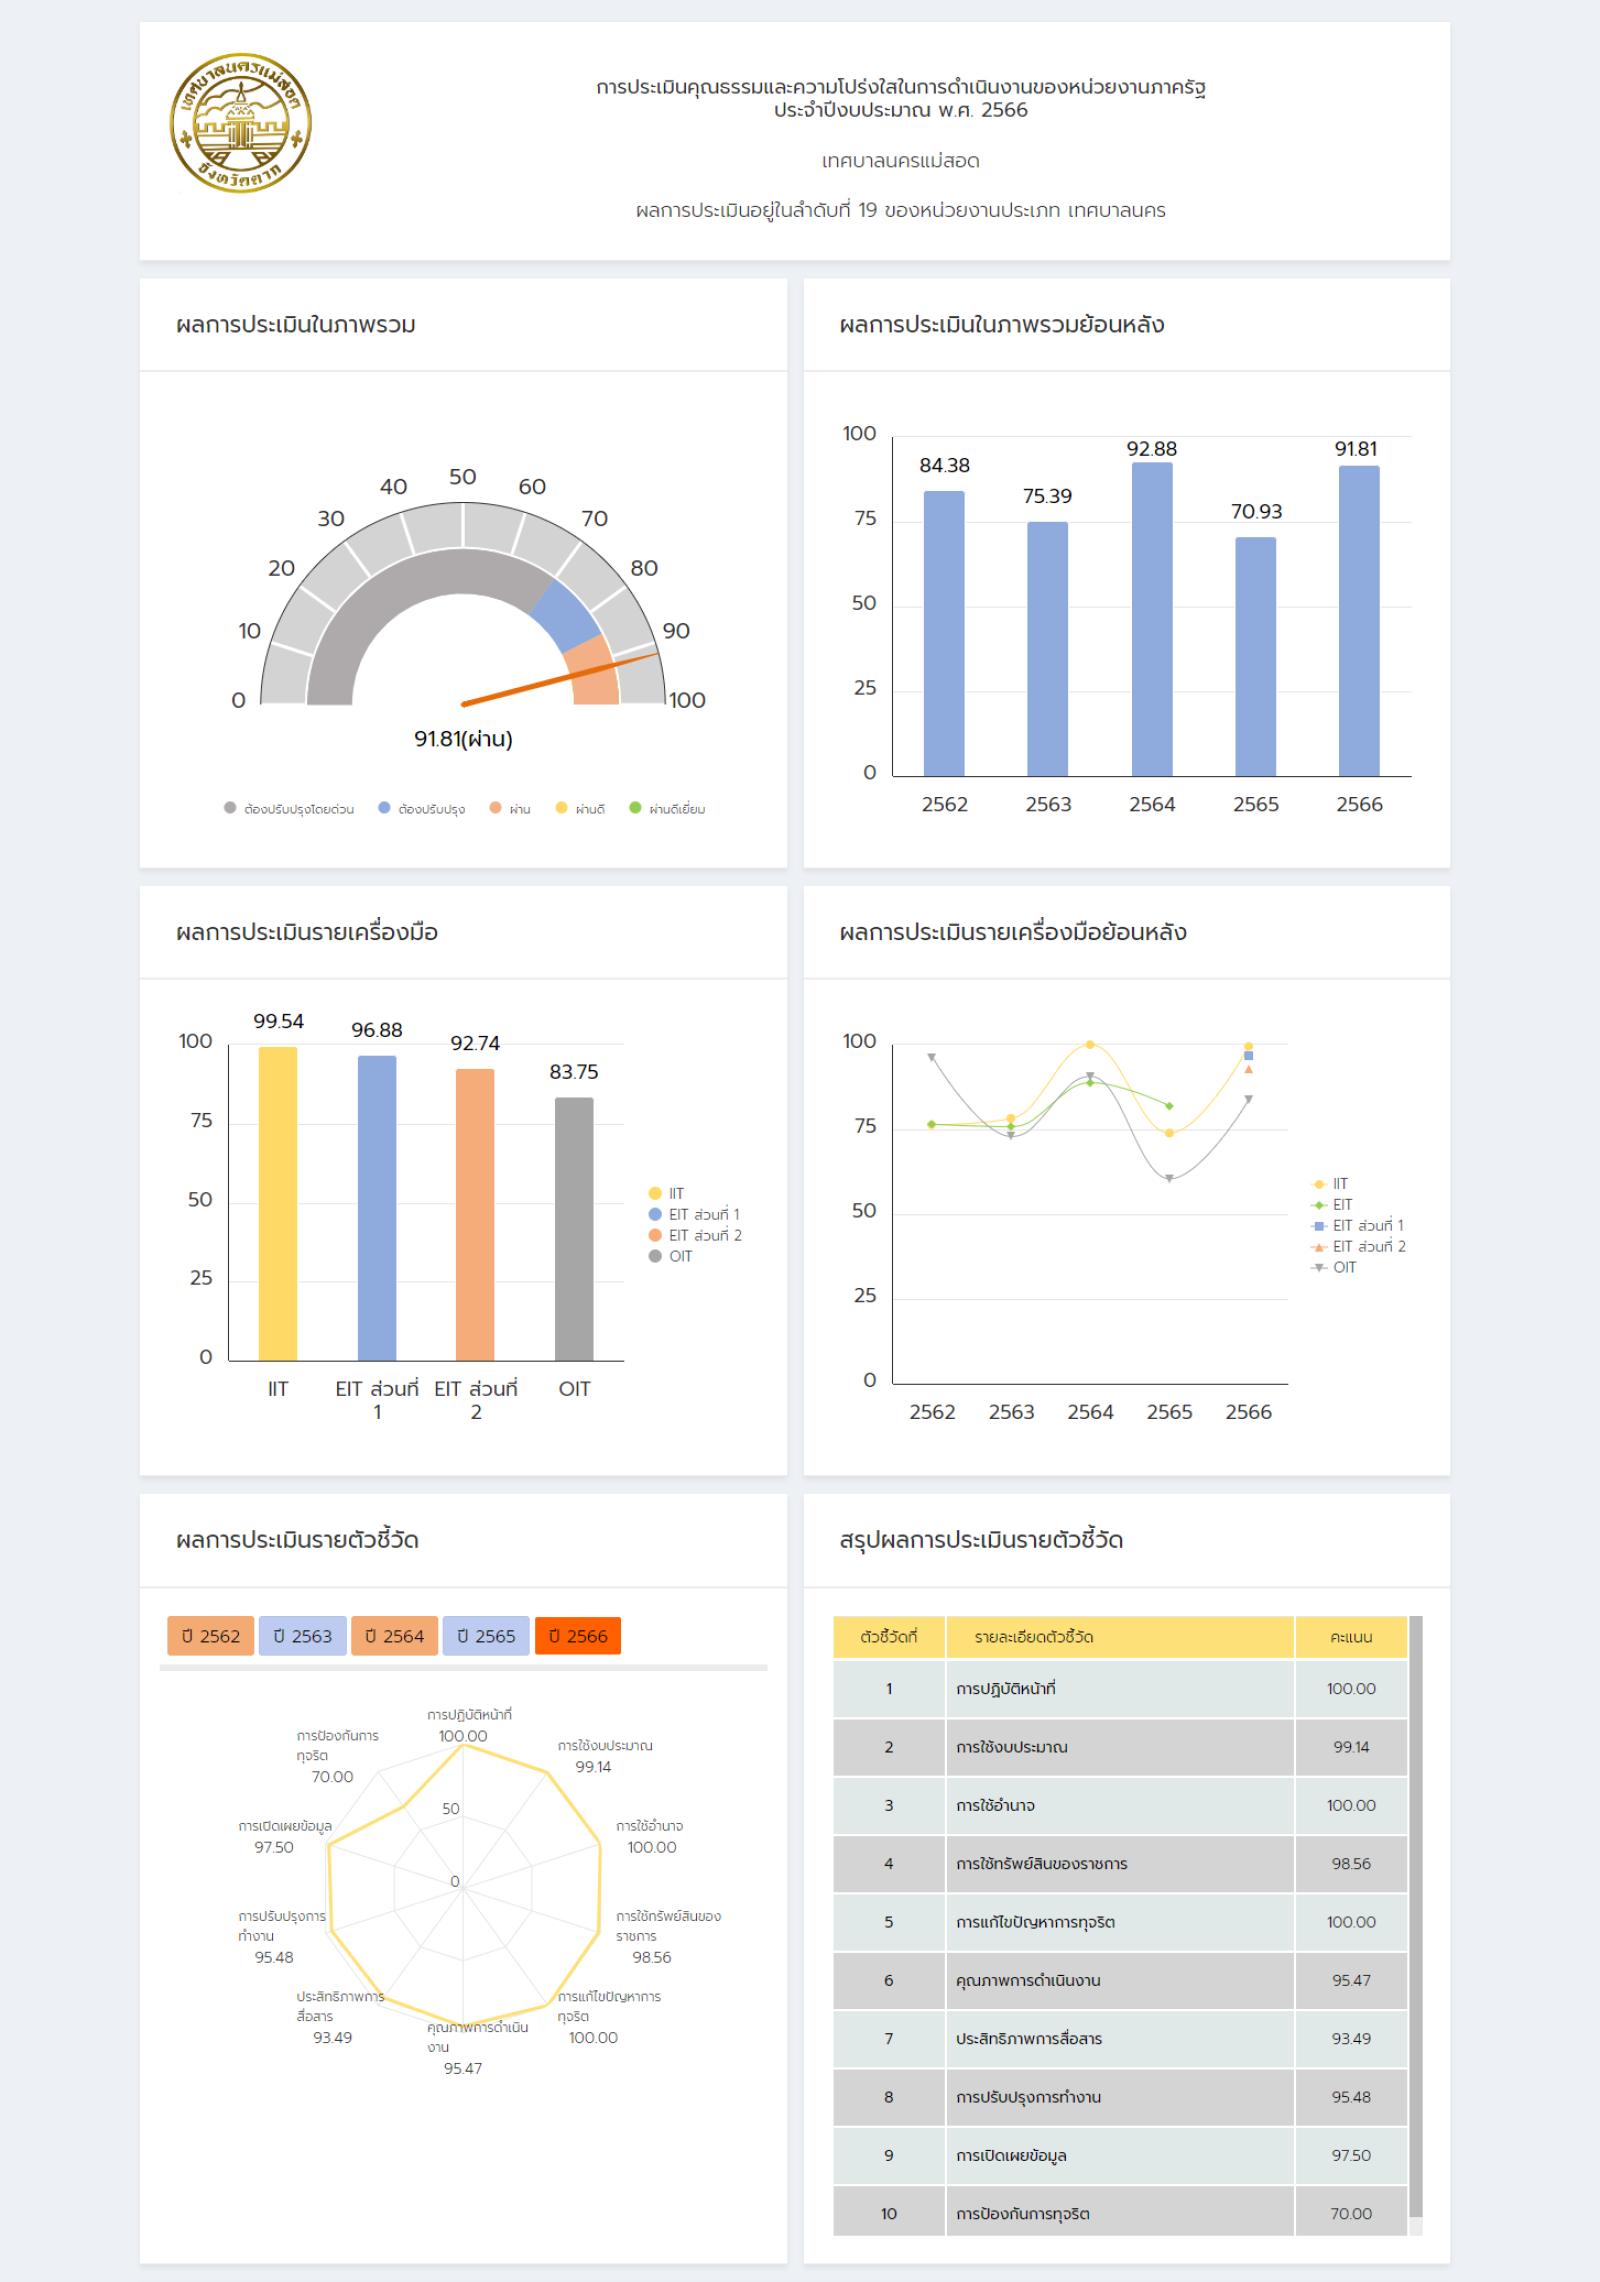Toggle ผ่านดีเยี่ยม green legend marker

point(667,809)
